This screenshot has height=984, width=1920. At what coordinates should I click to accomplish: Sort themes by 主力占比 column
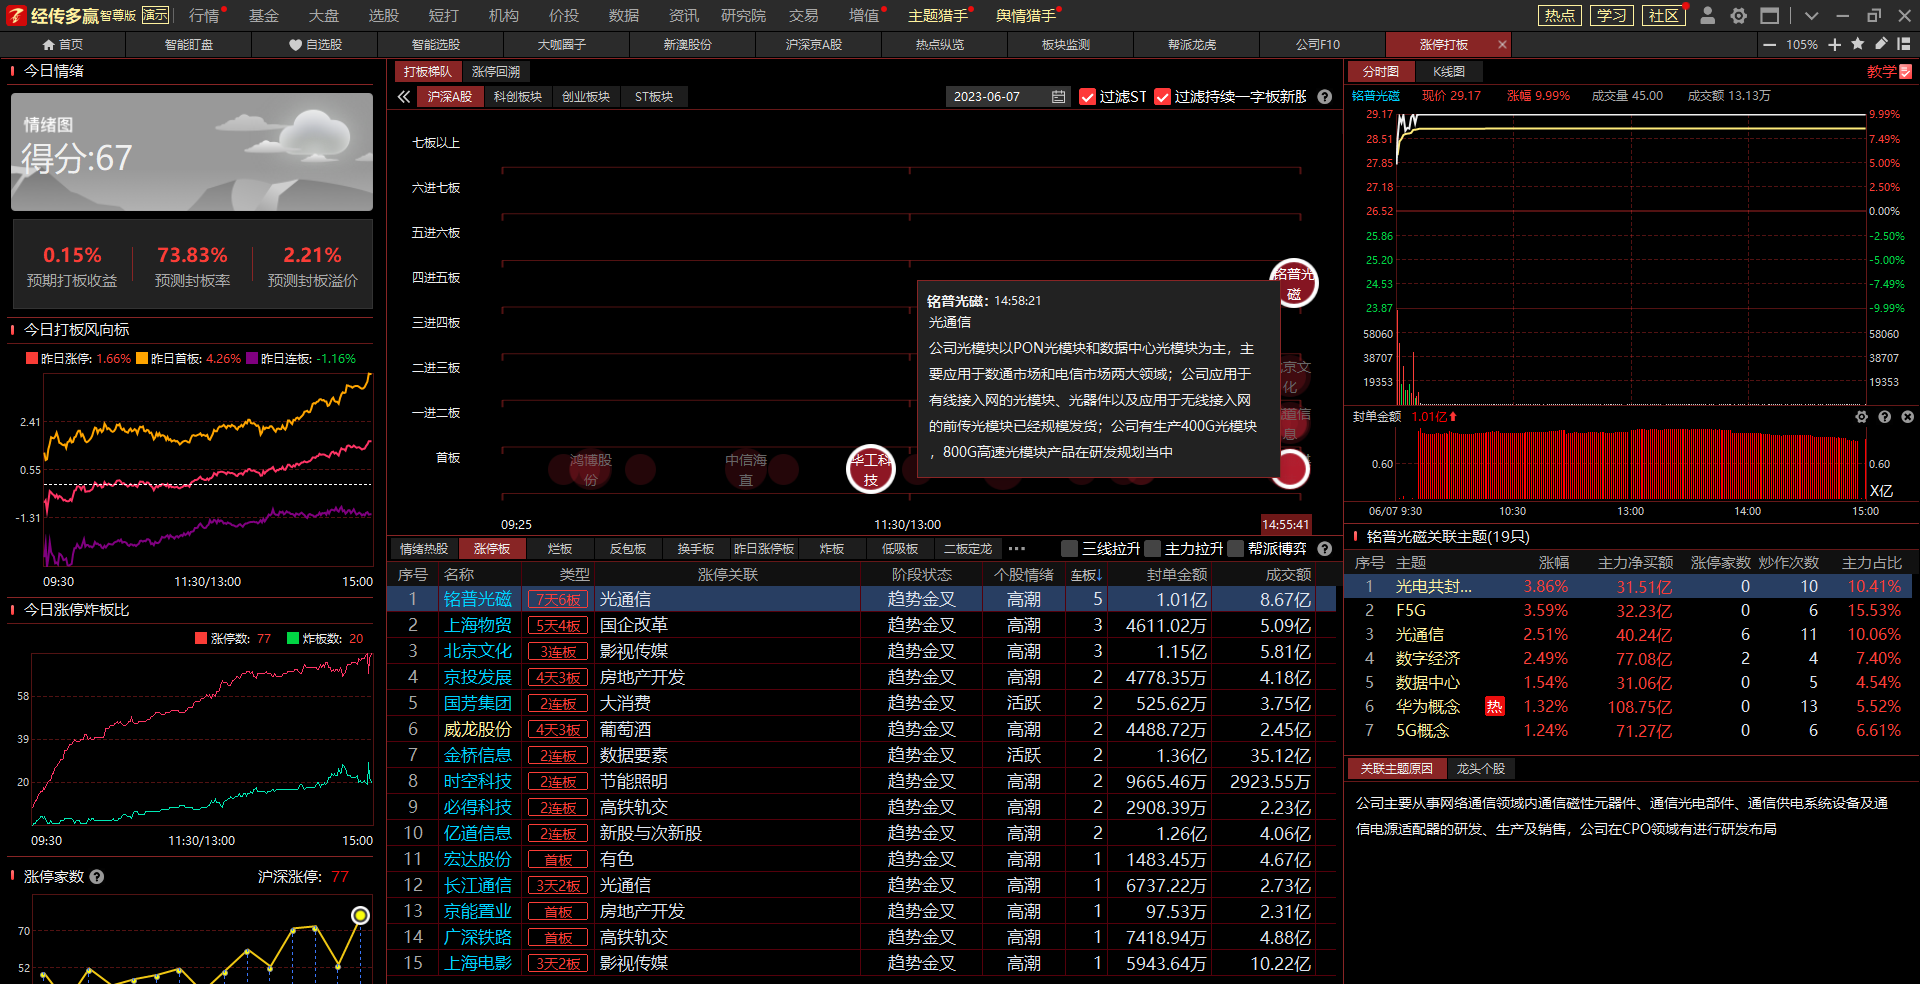coord(1871,563)
